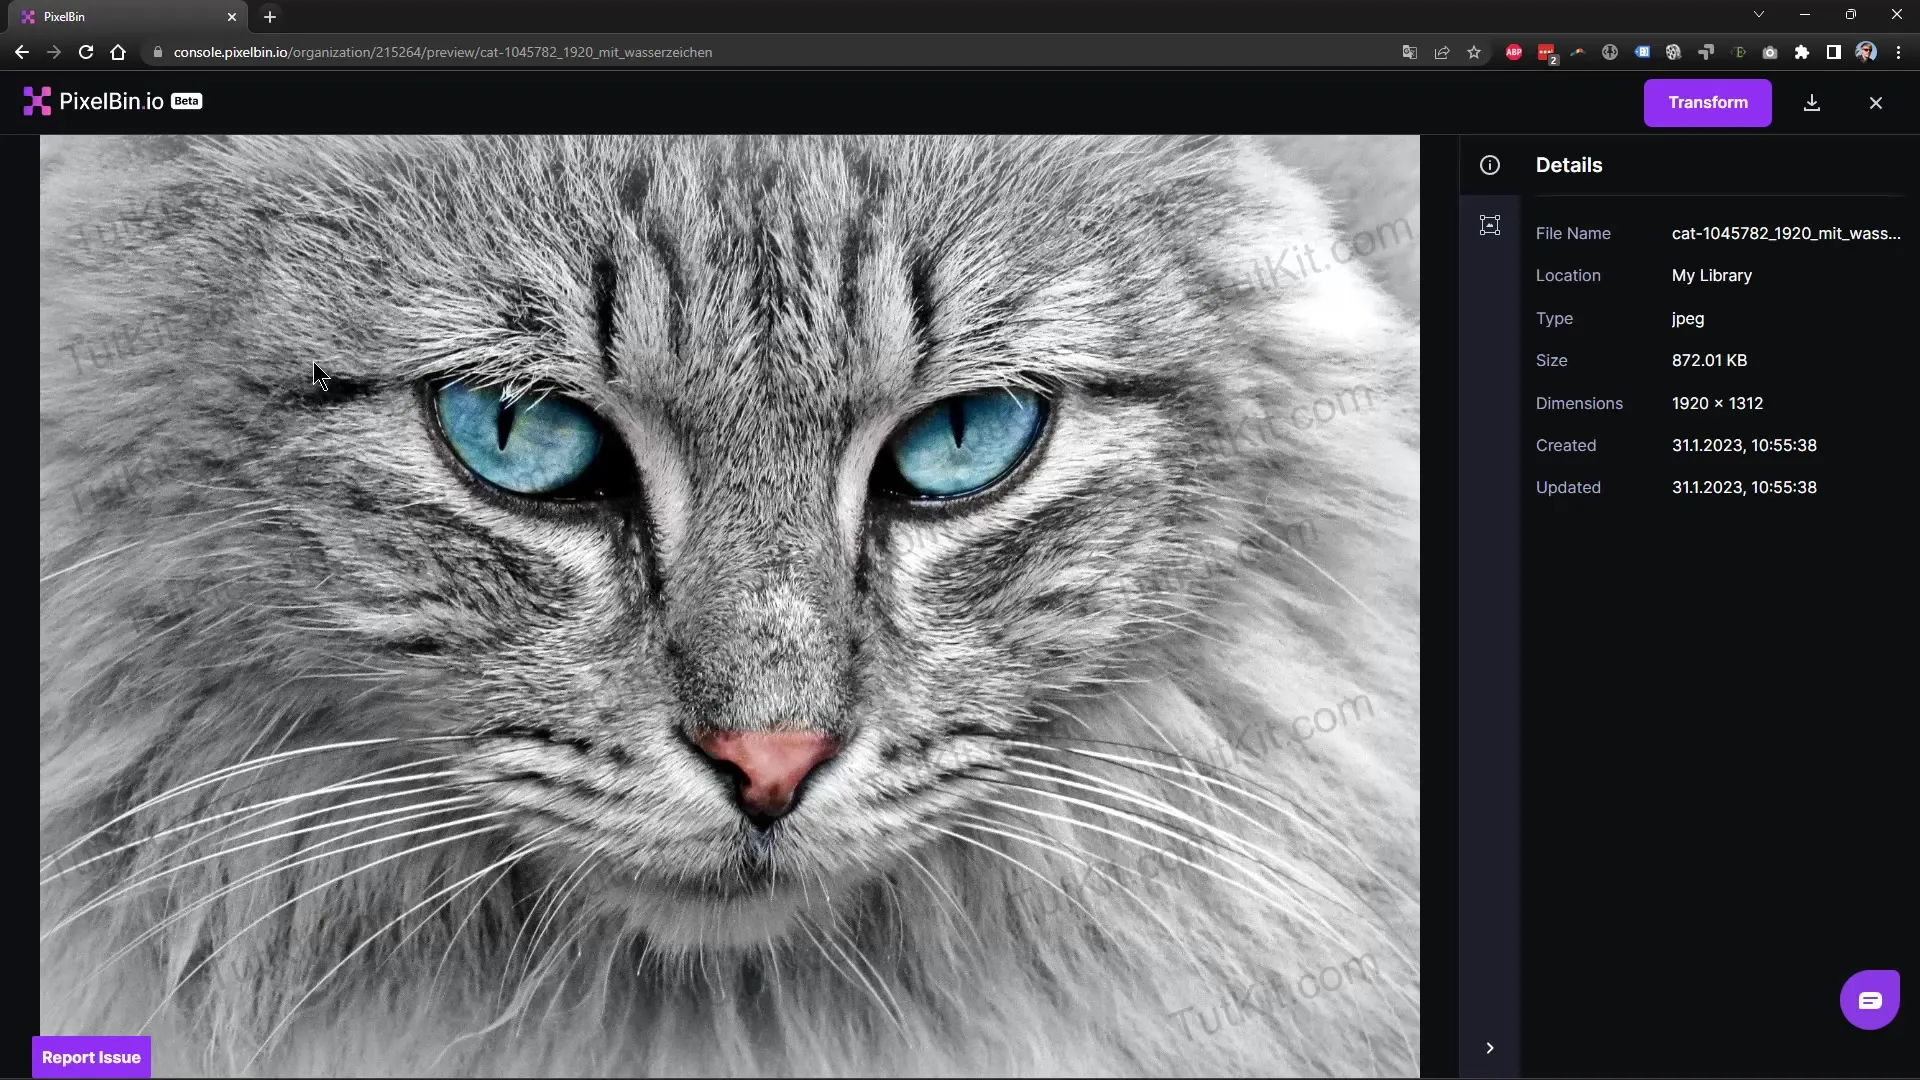Open the Extensions puzzle icon
Viewport: 1920px width, 1080px height.
1802,52
